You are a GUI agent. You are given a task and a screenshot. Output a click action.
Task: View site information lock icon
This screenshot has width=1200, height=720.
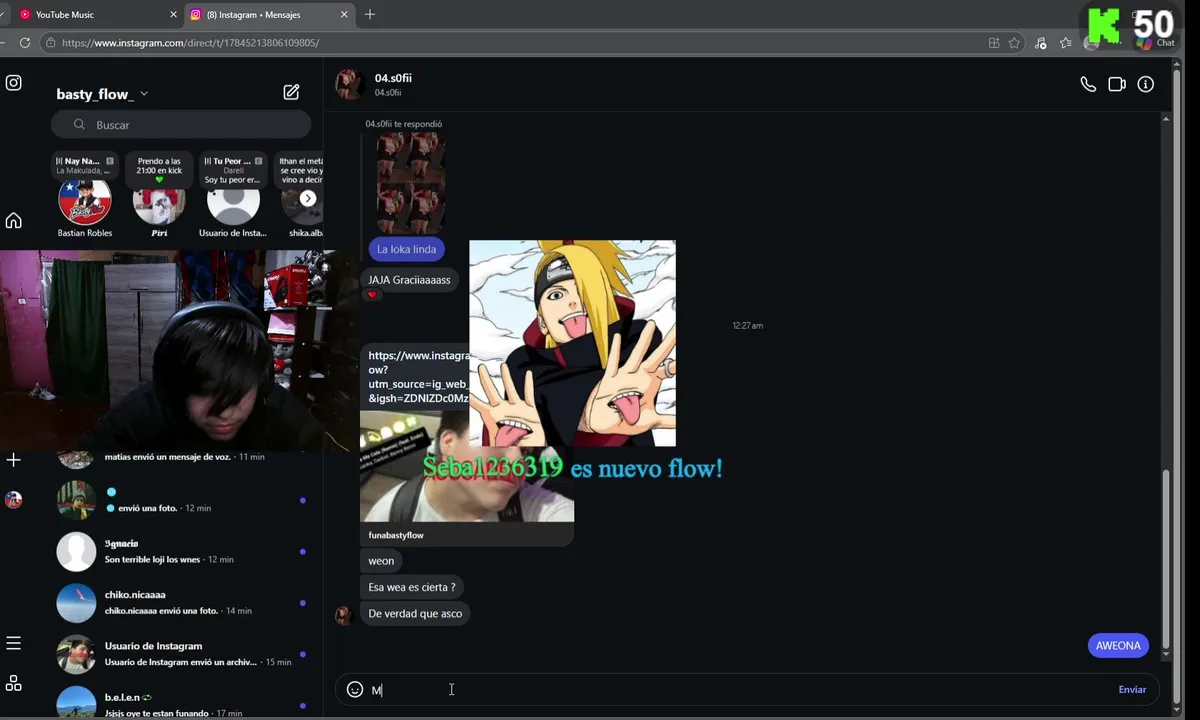pyautogui.click(x=50, y=43)
